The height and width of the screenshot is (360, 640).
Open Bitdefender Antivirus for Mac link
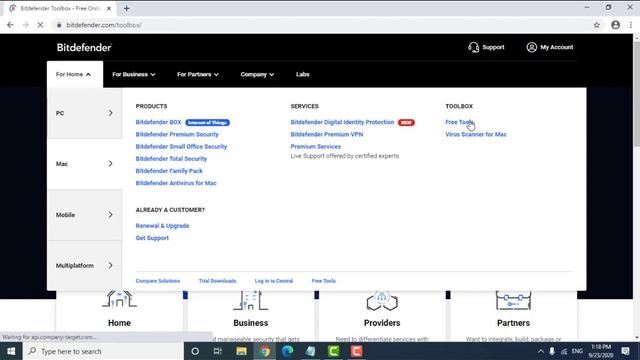[x=176, y=183]
